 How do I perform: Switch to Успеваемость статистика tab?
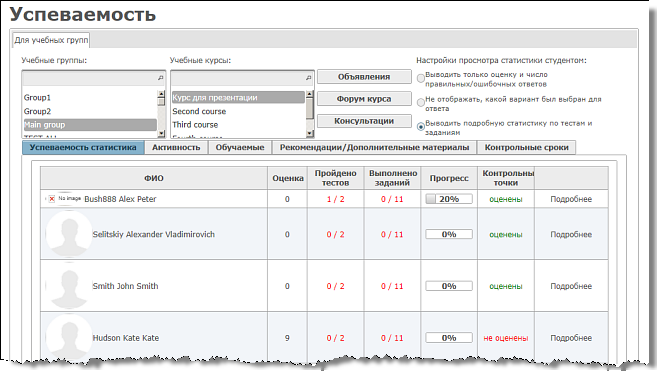tap(83, 148)
